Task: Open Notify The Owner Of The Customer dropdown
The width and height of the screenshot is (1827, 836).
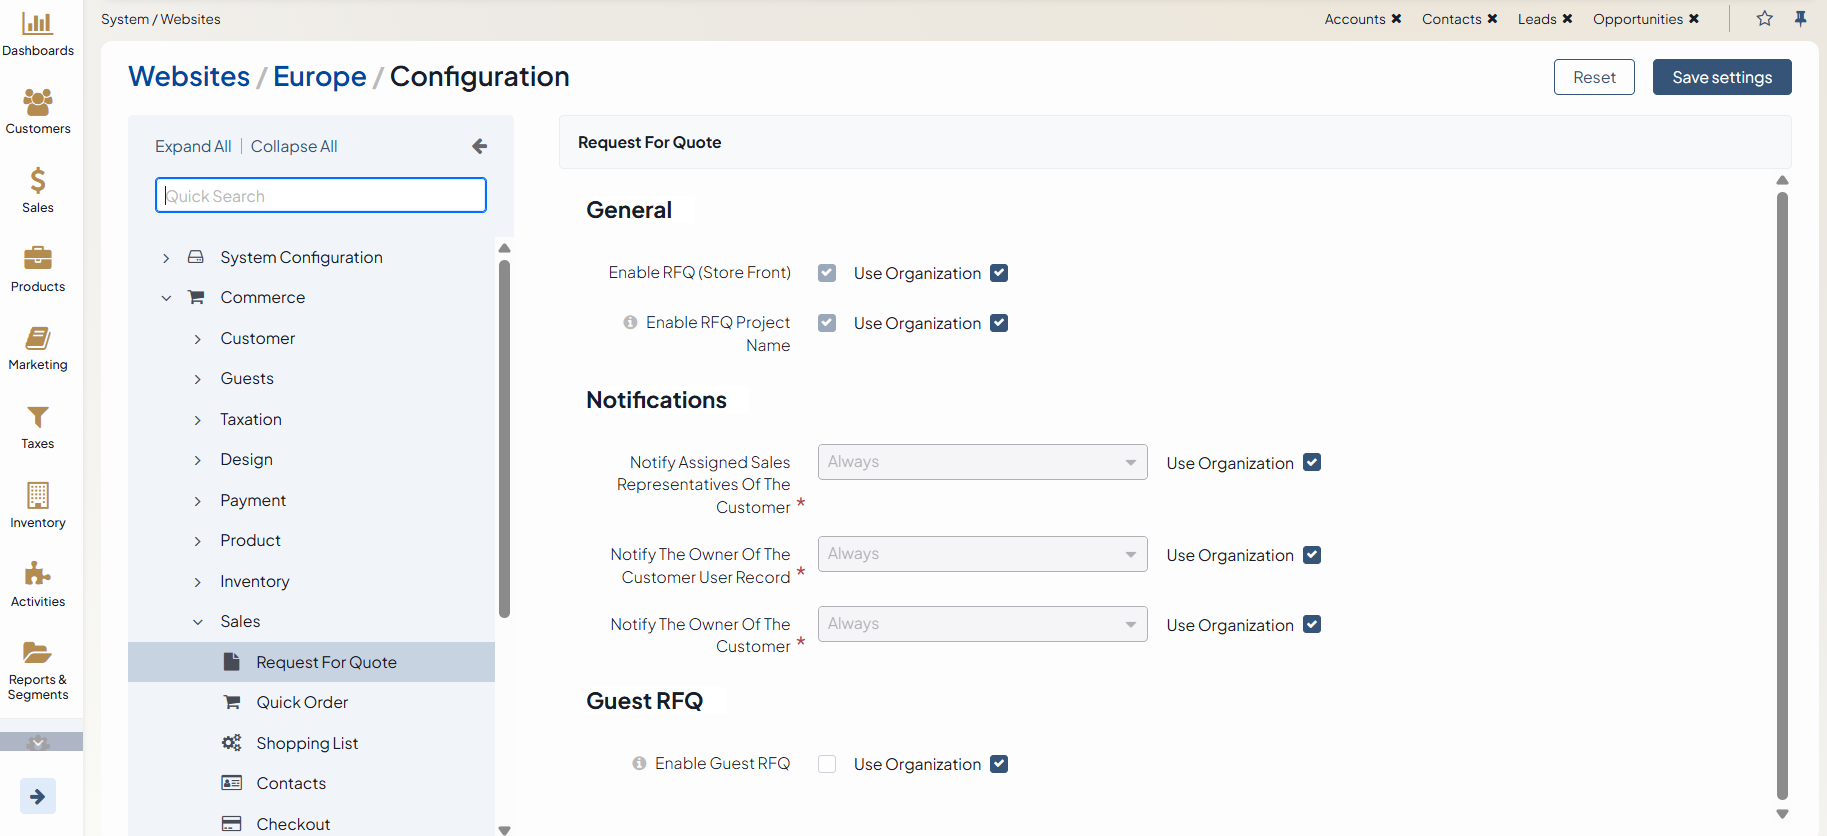Action: 982,624
